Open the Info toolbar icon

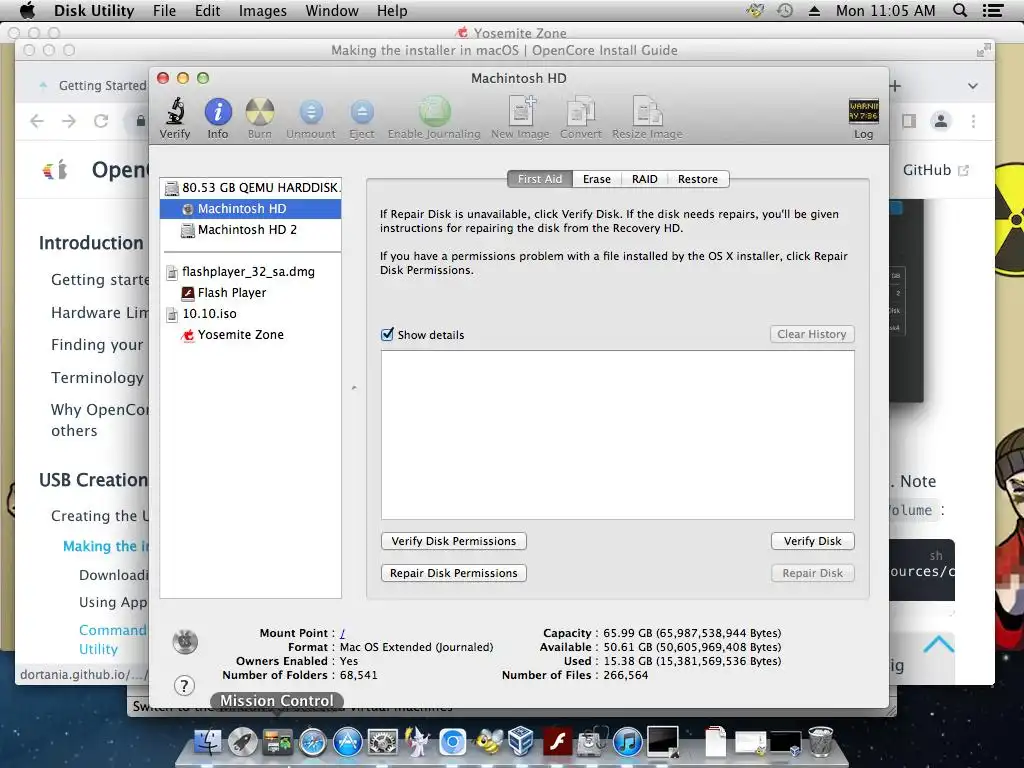click(217, 112)
